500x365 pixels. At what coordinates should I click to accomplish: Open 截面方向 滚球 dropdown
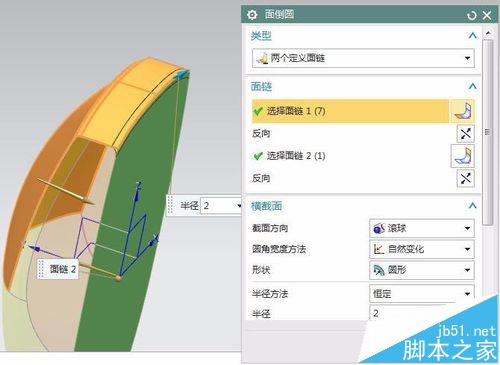422,228
